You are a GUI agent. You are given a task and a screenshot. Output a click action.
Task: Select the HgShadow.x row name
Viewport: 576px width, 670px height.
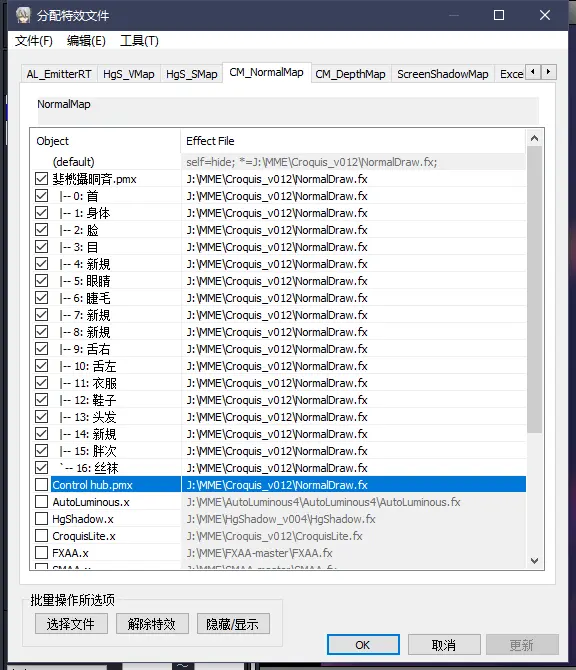pyautogui.click(x=83, y=519)
